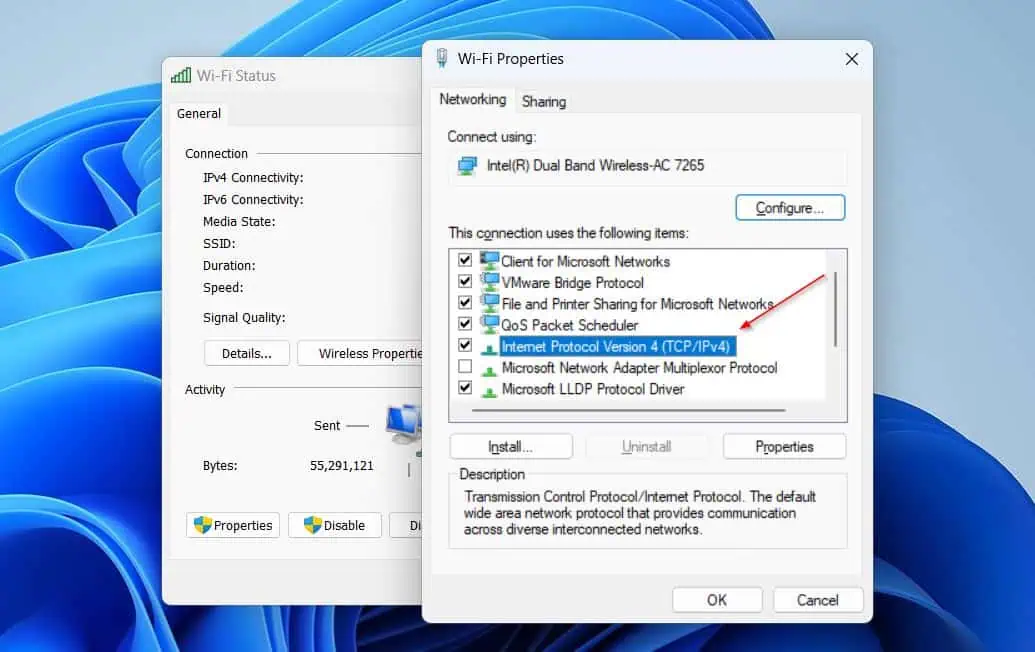The height and width of the screenshot is (652, 1035).
Task: Click the 55,291,121 bytes sent value
Action: pos(341,465)
